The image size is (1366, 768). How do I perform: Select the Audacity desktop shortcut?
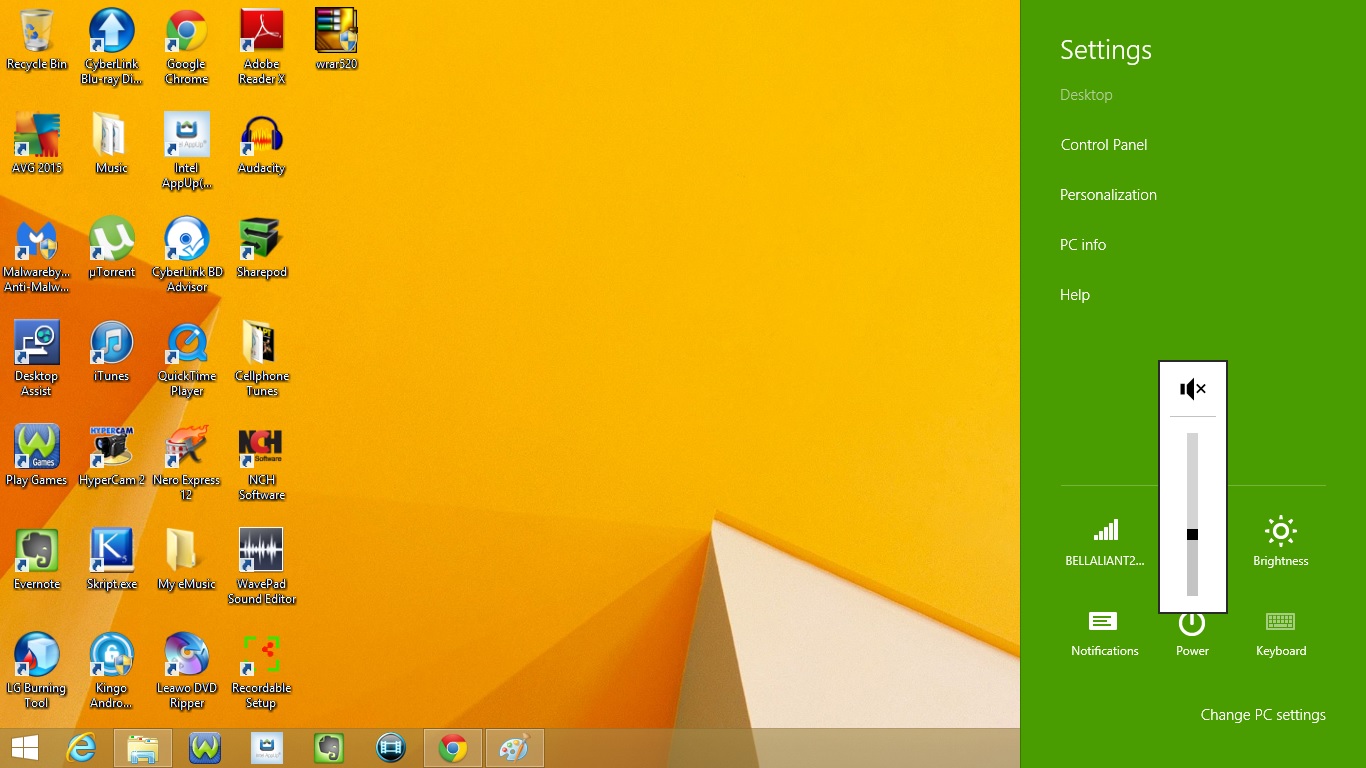[262, 144]
